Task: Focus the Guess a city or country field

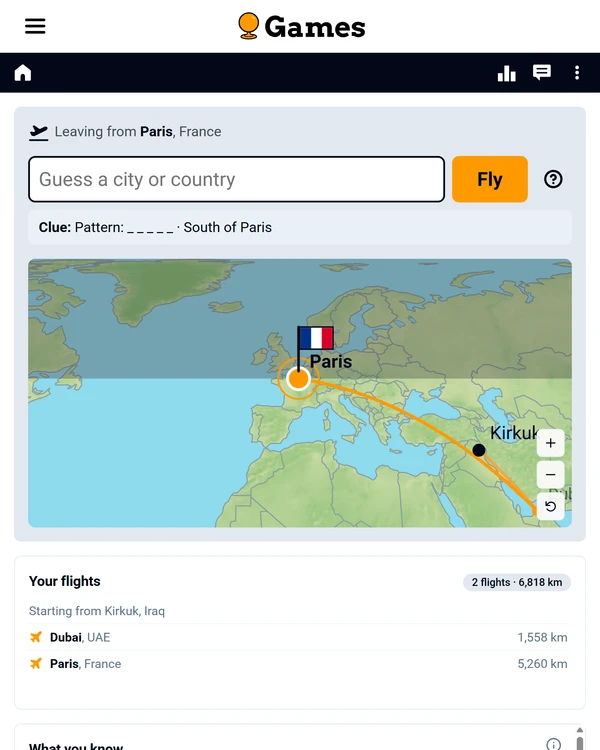Action: click(x=236, y=179)
